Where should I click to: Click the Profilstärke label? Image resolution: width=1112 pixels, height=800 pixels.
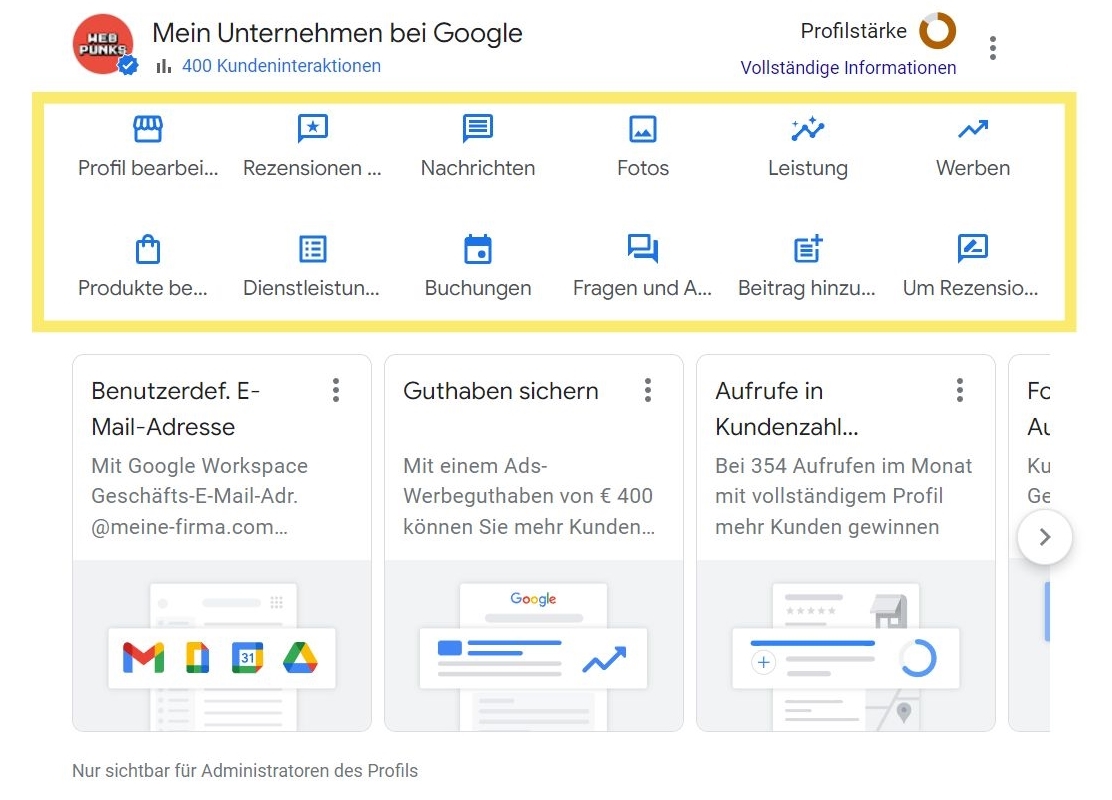(x=854, y=31)
